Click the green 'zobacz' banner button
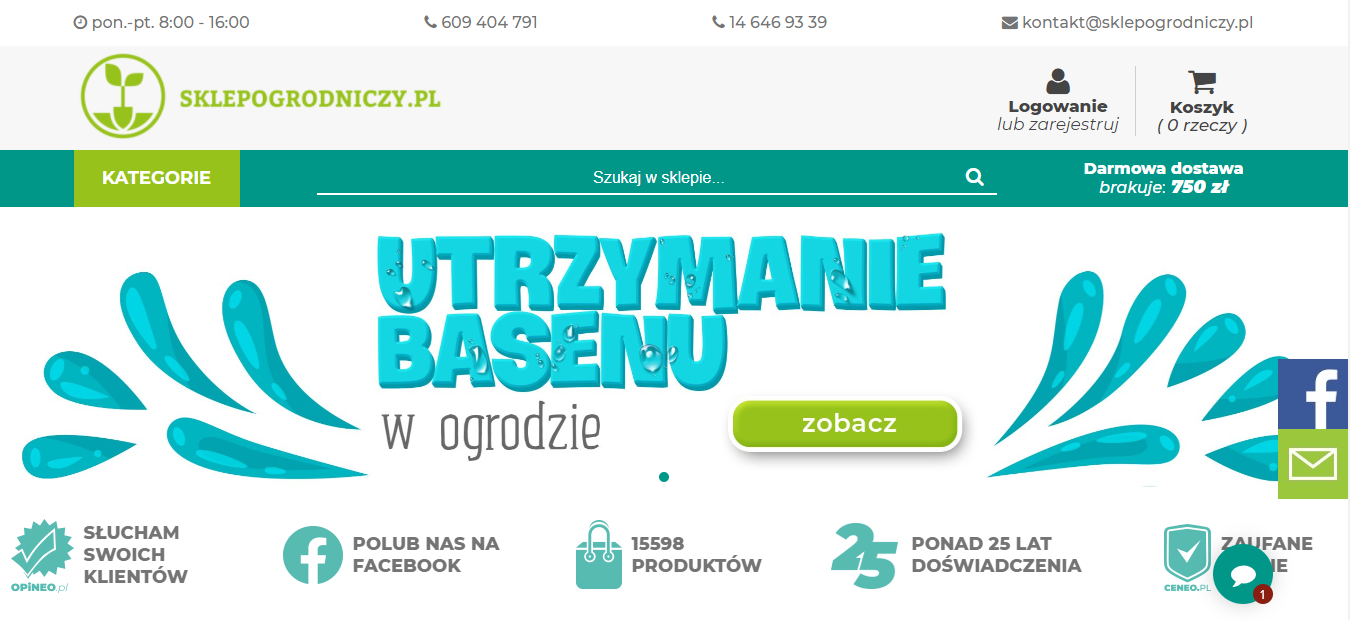The image size is (1350, 620). click(846, 424)
